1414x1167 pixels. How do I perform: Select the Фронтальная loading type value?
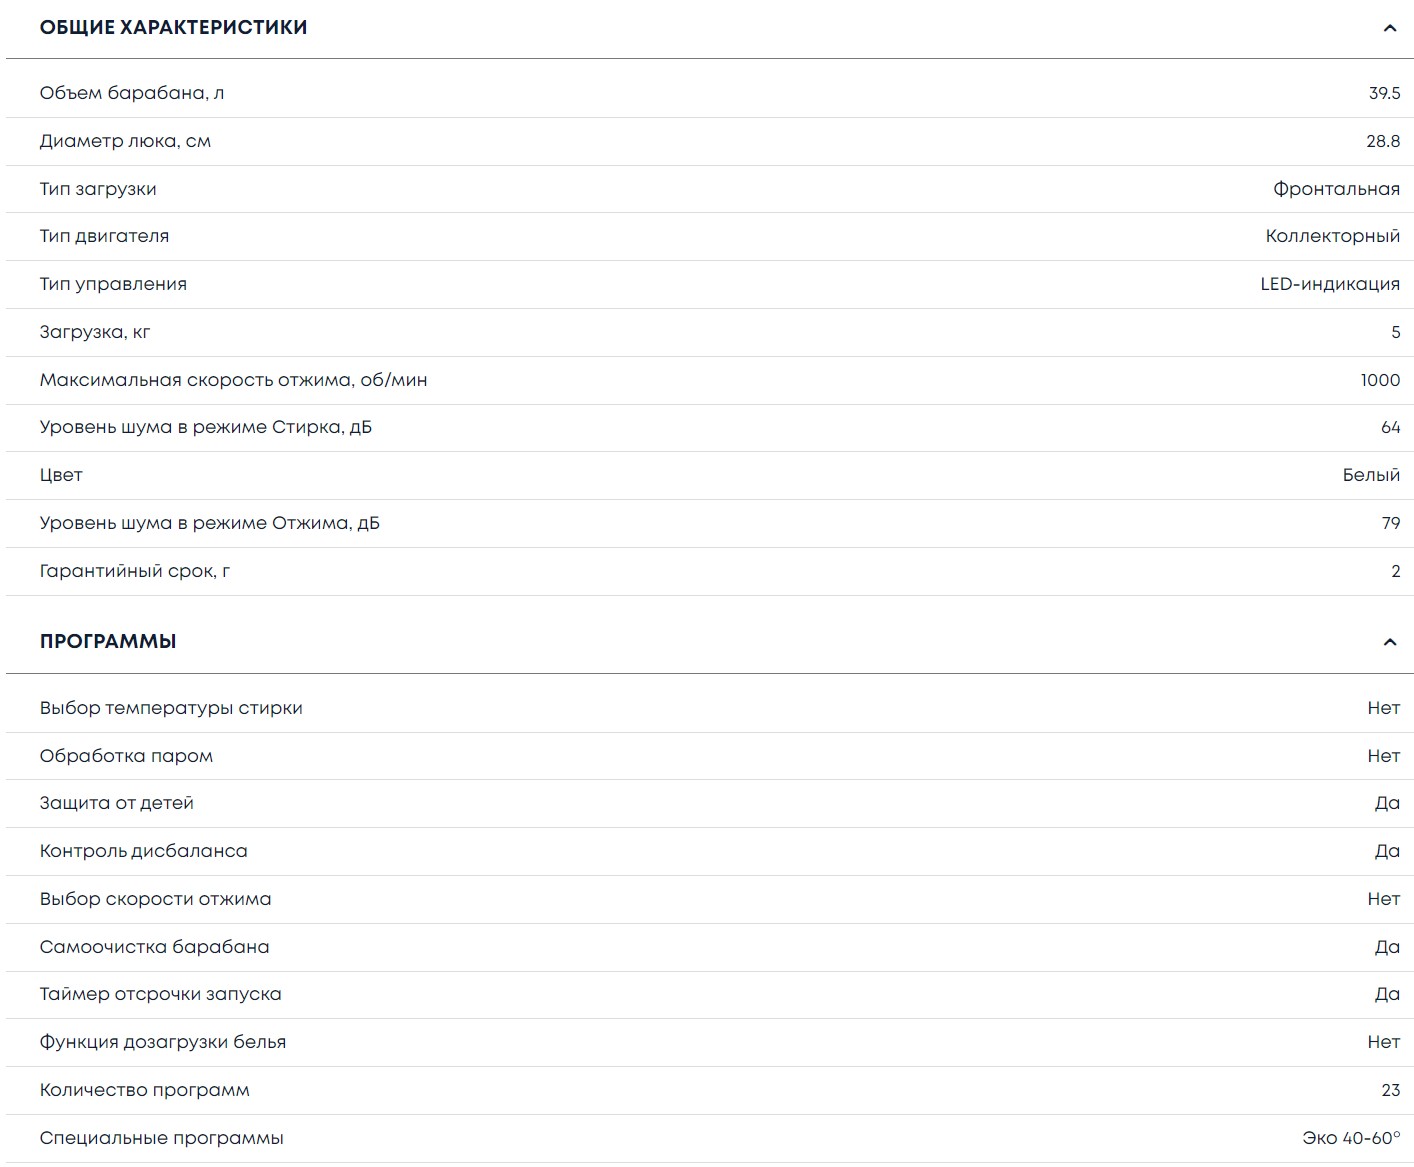point(1336,189)
